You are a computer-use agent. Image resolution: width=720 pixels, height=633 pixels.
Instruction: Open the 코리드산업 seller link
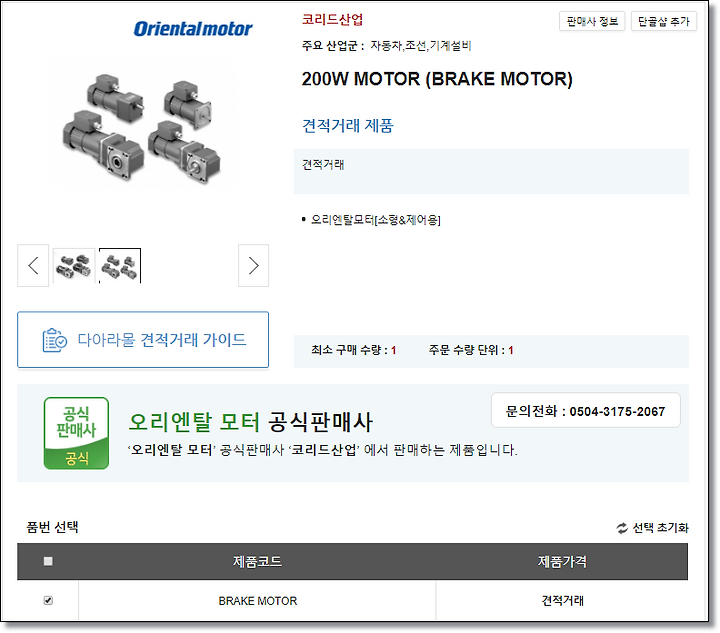pyautogui.click(x=332, y=19)
